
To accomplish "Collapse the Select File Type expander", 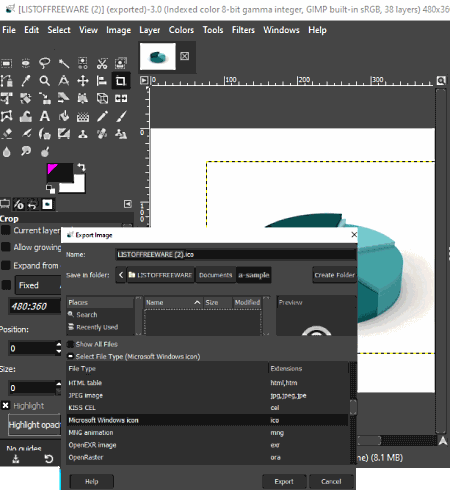I will click(71, 356).
